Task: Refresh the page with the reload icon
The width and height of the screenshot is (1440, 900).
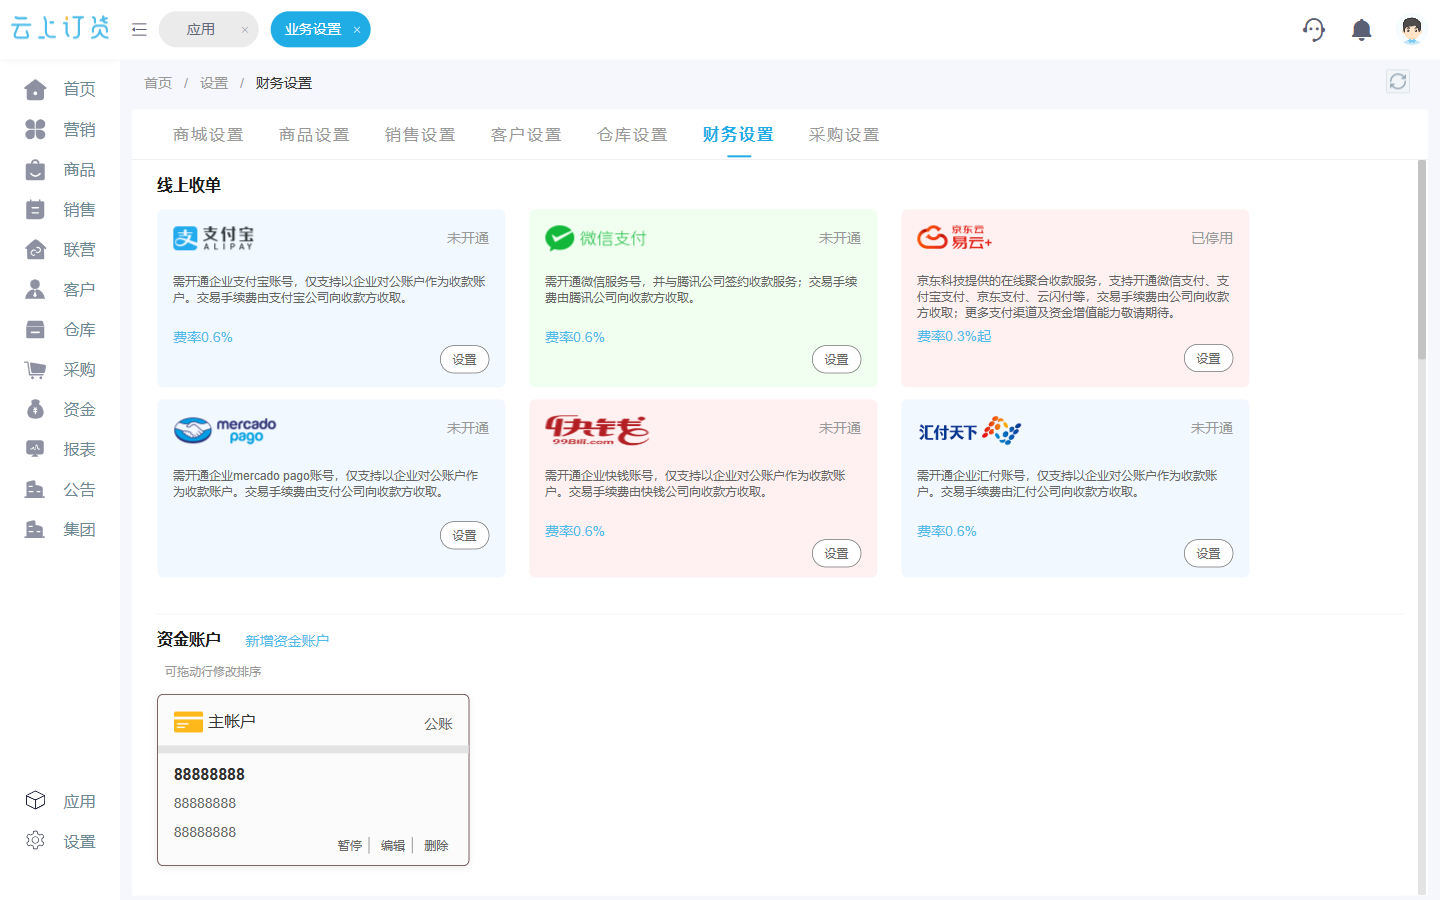Action: click(1398, 81)
